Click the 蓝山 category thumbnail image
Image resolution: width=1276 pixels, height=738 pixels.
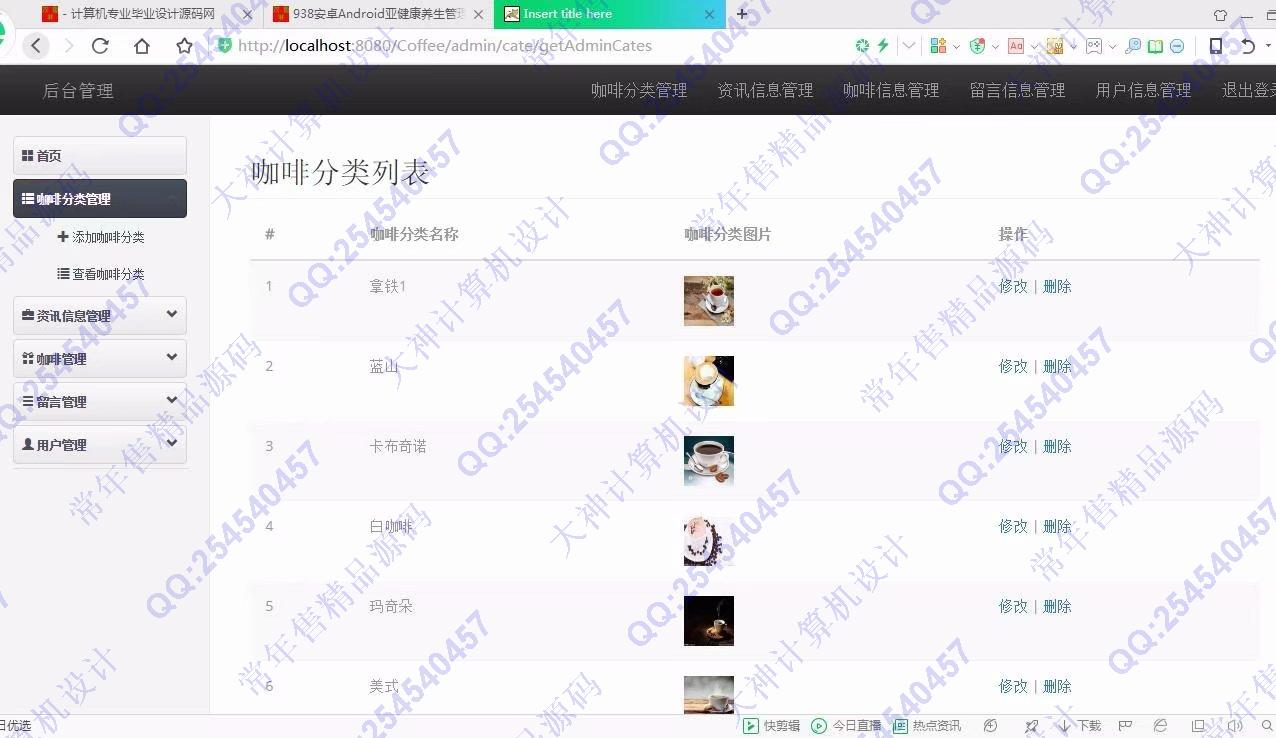pyautogui.click(x=709, y=381)
